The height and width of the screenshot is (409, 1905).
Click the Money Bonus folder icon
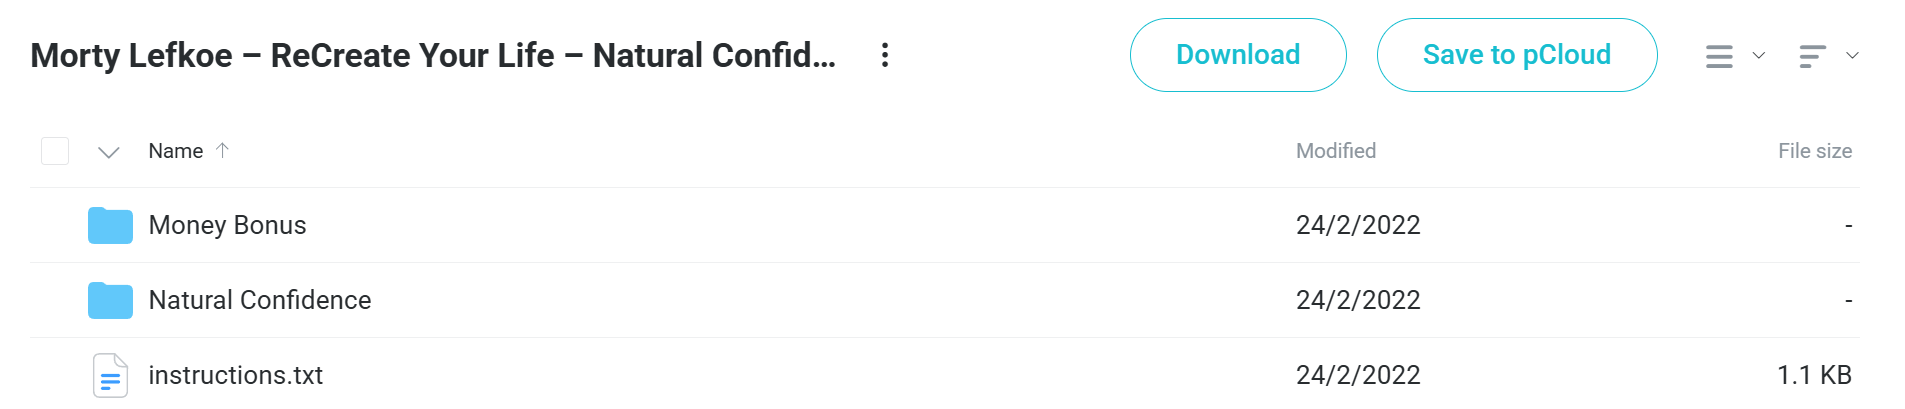pos(110,225)
